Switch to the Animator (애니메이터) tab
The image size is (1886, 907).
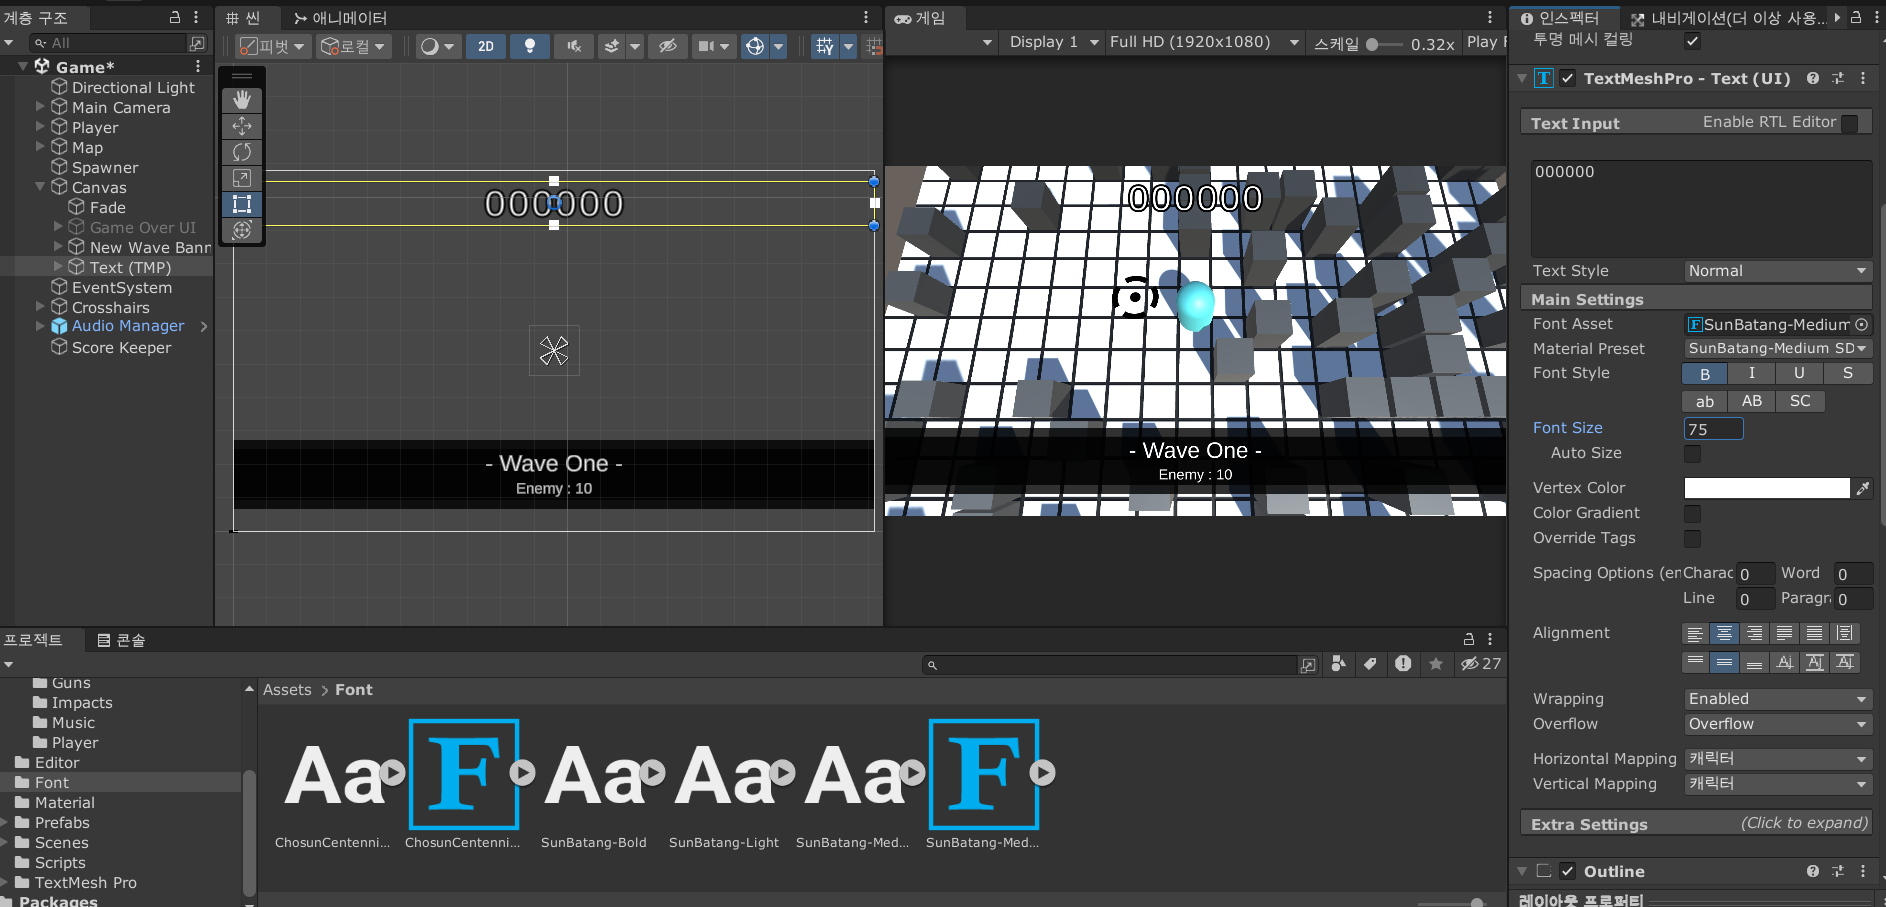click(x=340, y=18)
